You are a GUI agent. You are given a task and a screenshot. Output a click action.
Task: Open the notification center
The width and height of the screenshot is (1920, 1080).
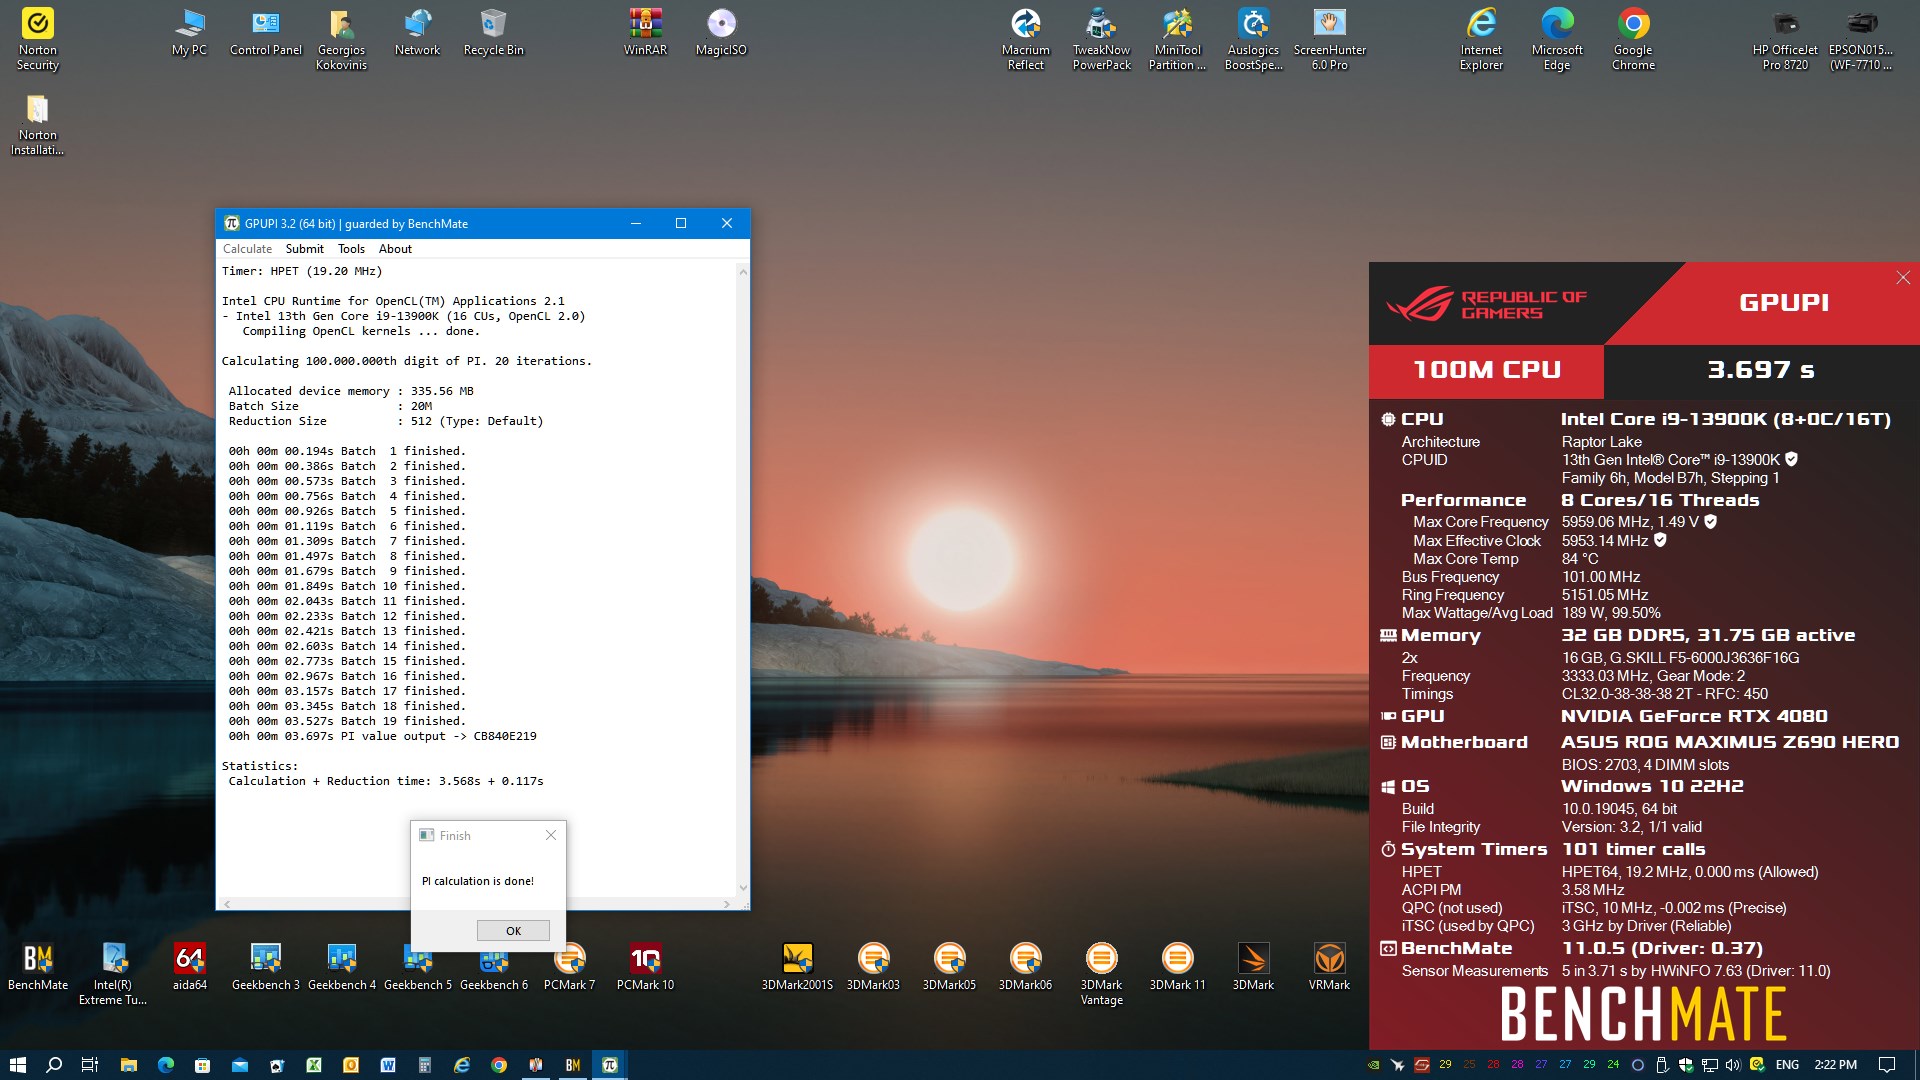[x=1887, y=1065]
